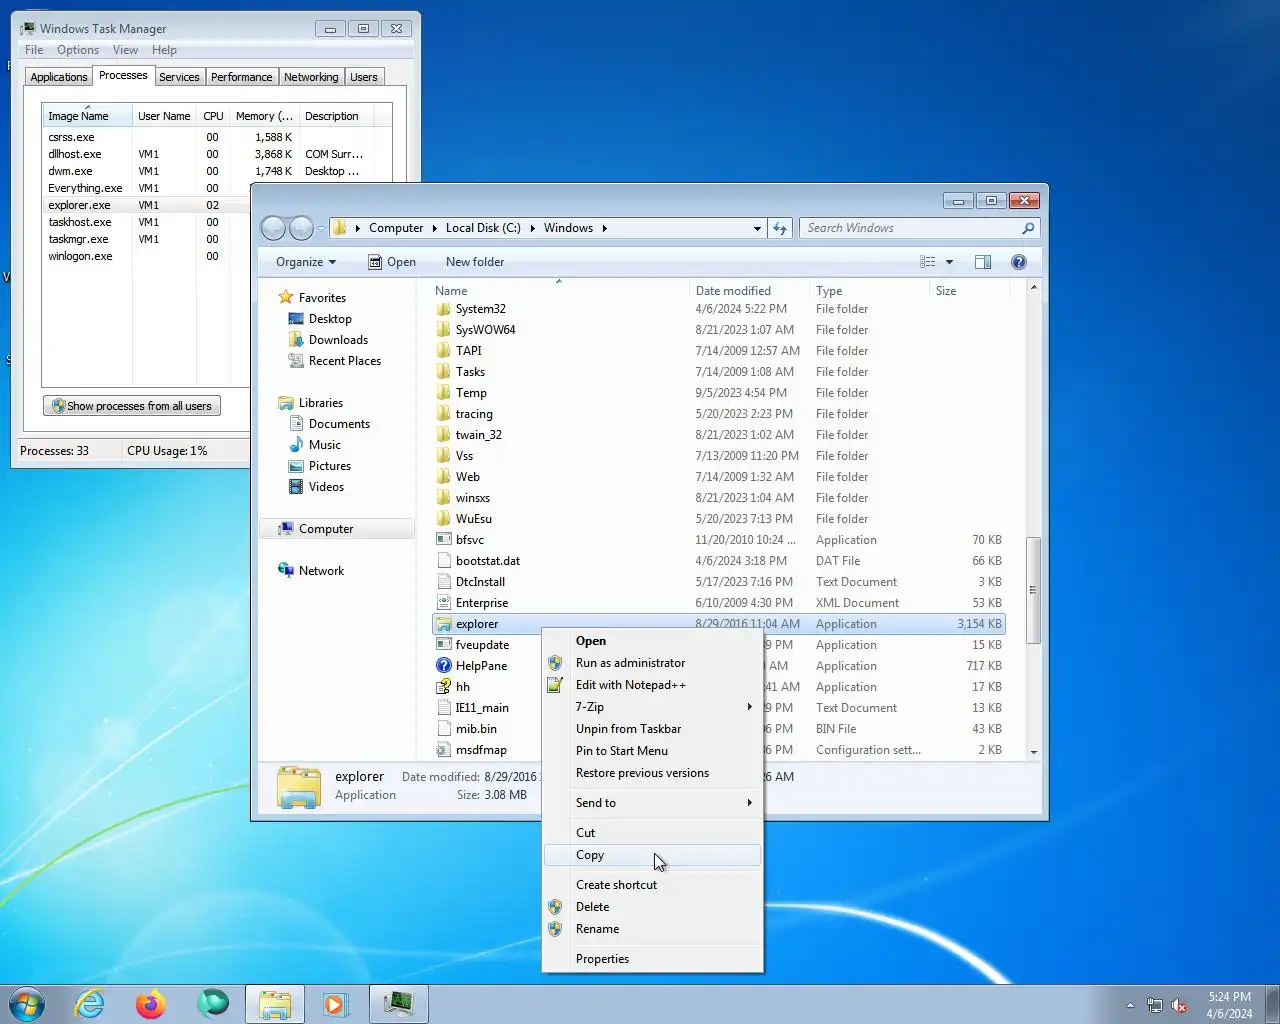Launch Internet Explorer from taskbar

[x=90, y=1004]
